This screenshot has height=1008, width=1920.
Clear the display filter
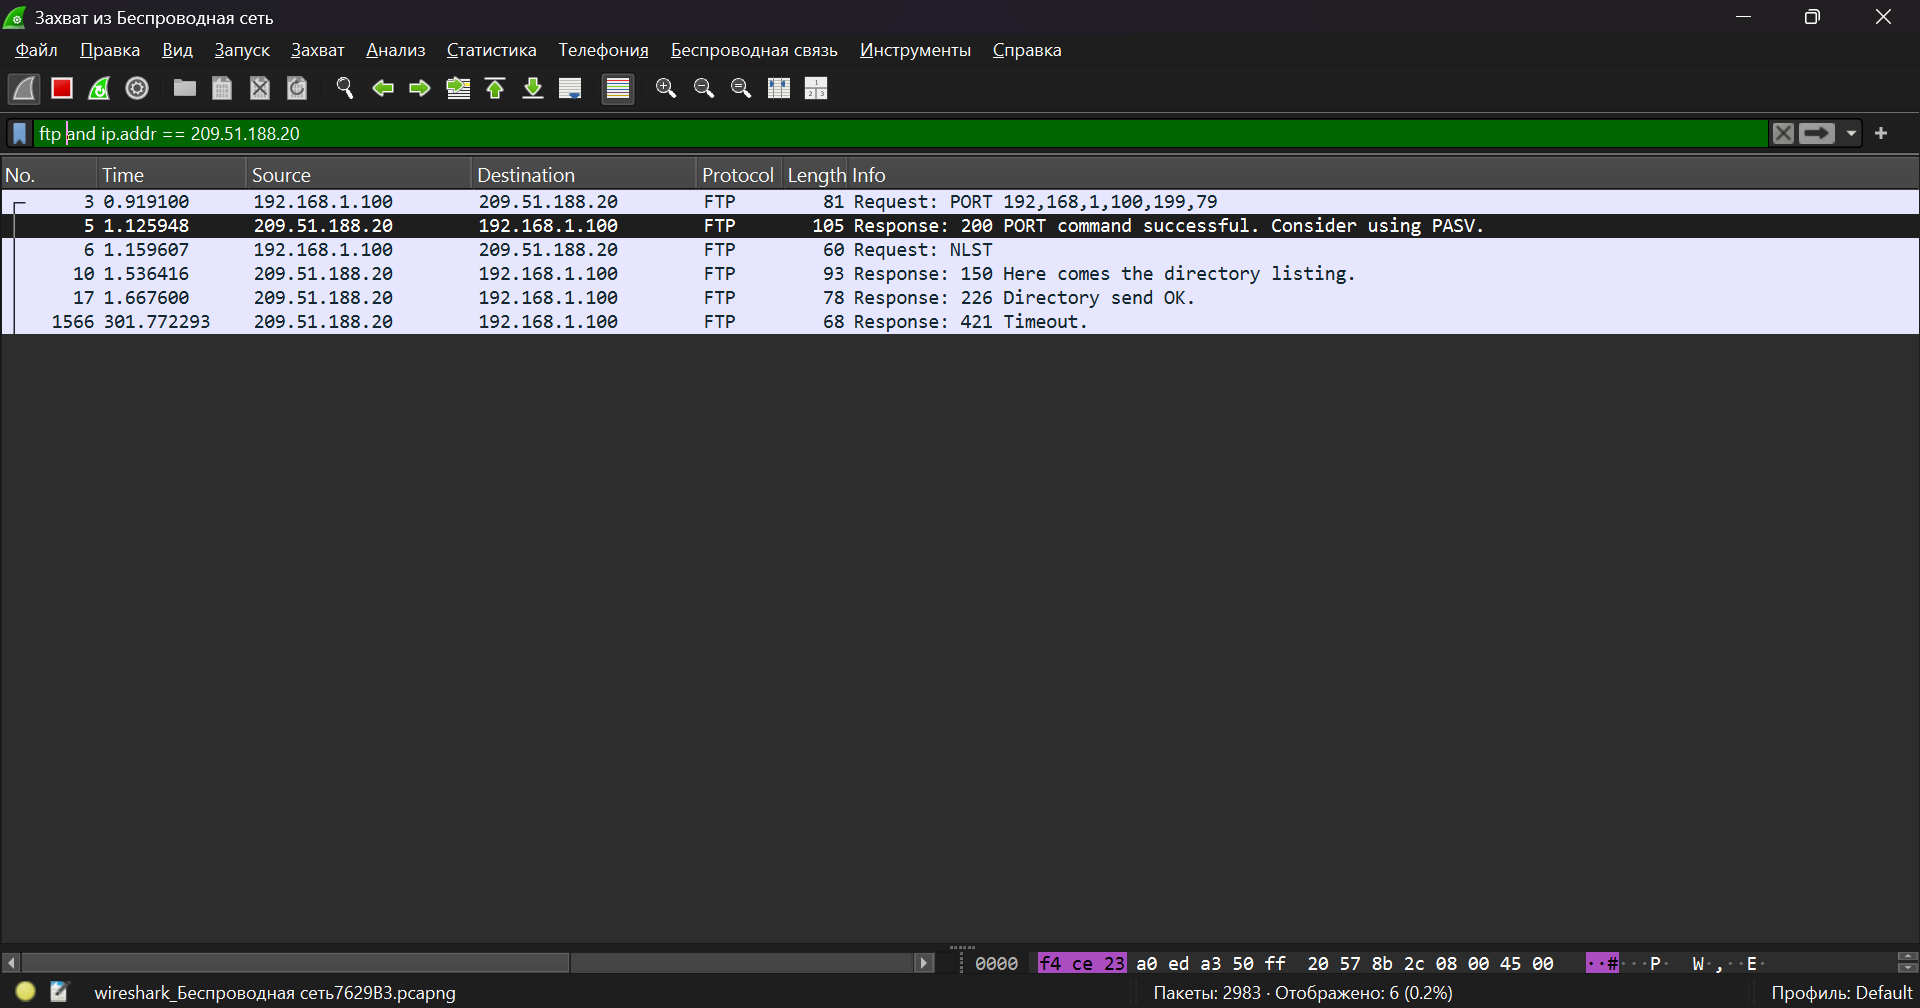pos(1783,133)
